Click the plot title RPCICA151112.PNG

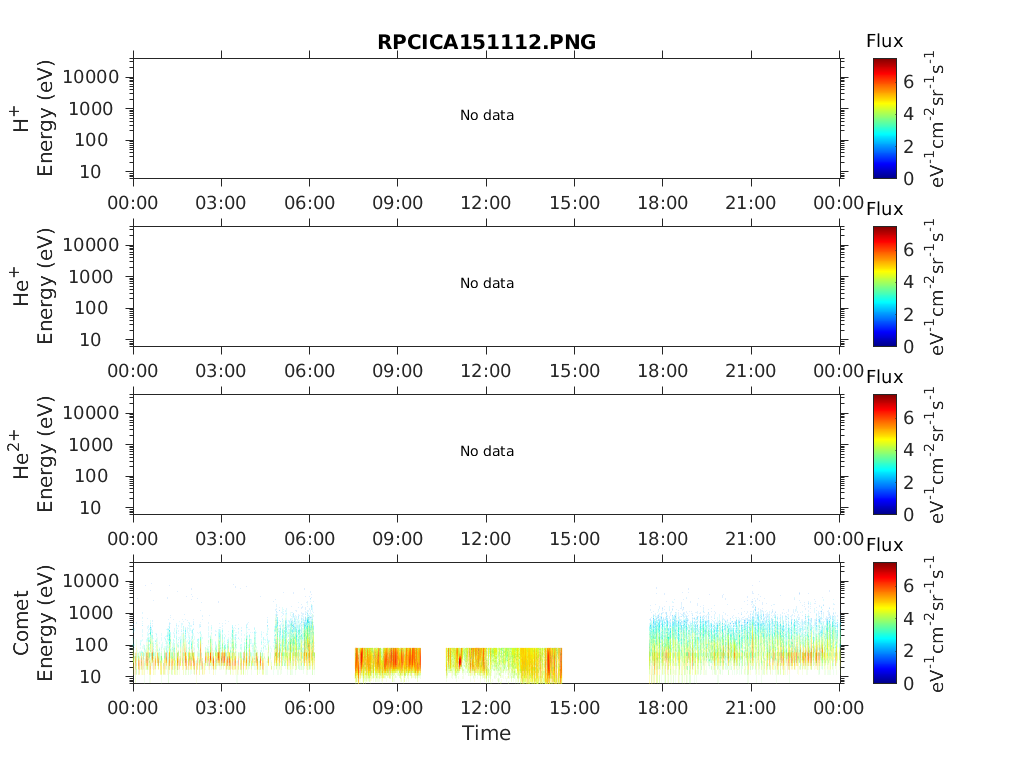coord(487,42)
